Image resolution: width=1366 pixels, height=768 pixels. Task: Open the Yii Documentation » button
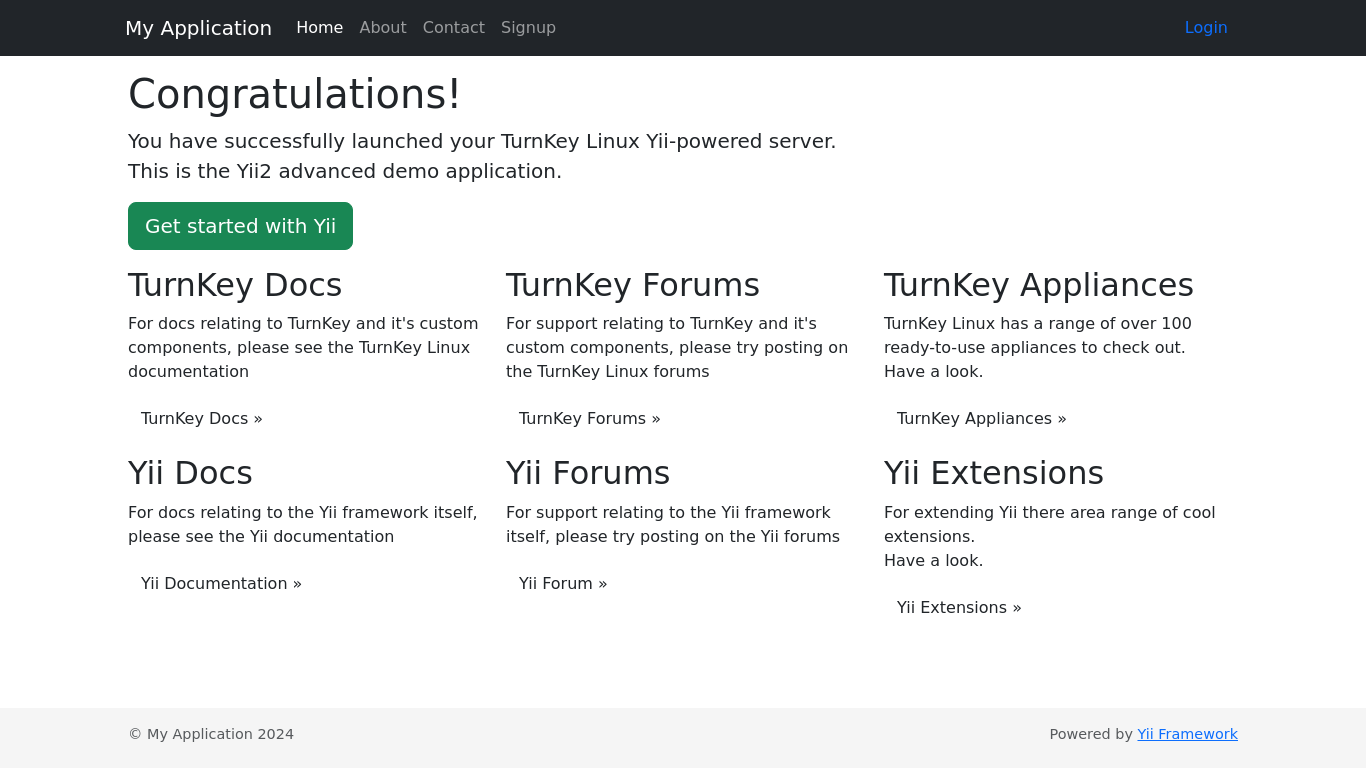[x=221, y=584]
